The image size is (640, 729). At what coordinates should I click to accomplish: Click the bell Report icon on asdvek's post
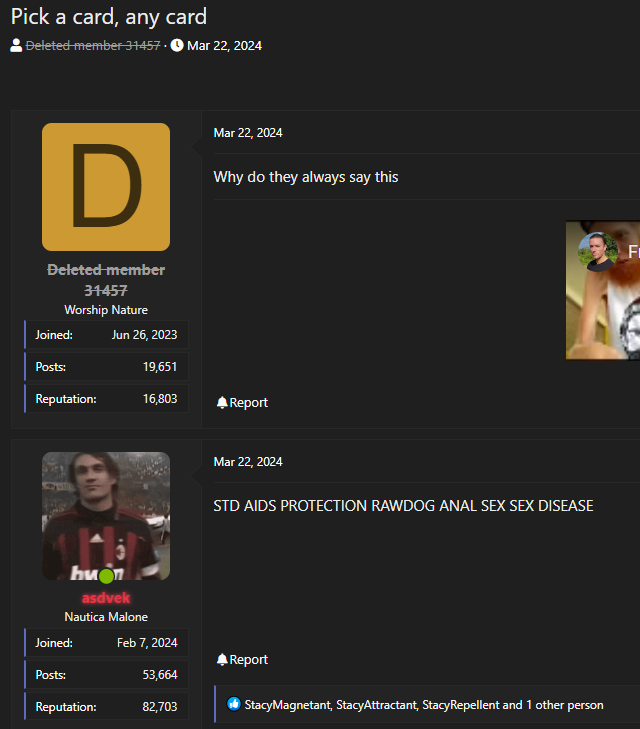[222, 659]
